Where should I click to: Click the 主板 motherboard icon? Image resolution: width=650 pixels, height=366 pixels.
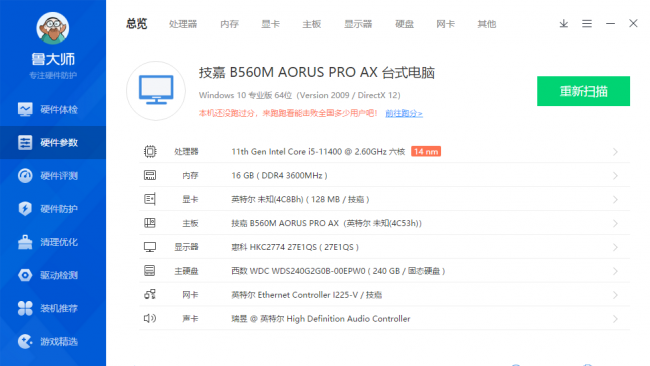point(150,223)
